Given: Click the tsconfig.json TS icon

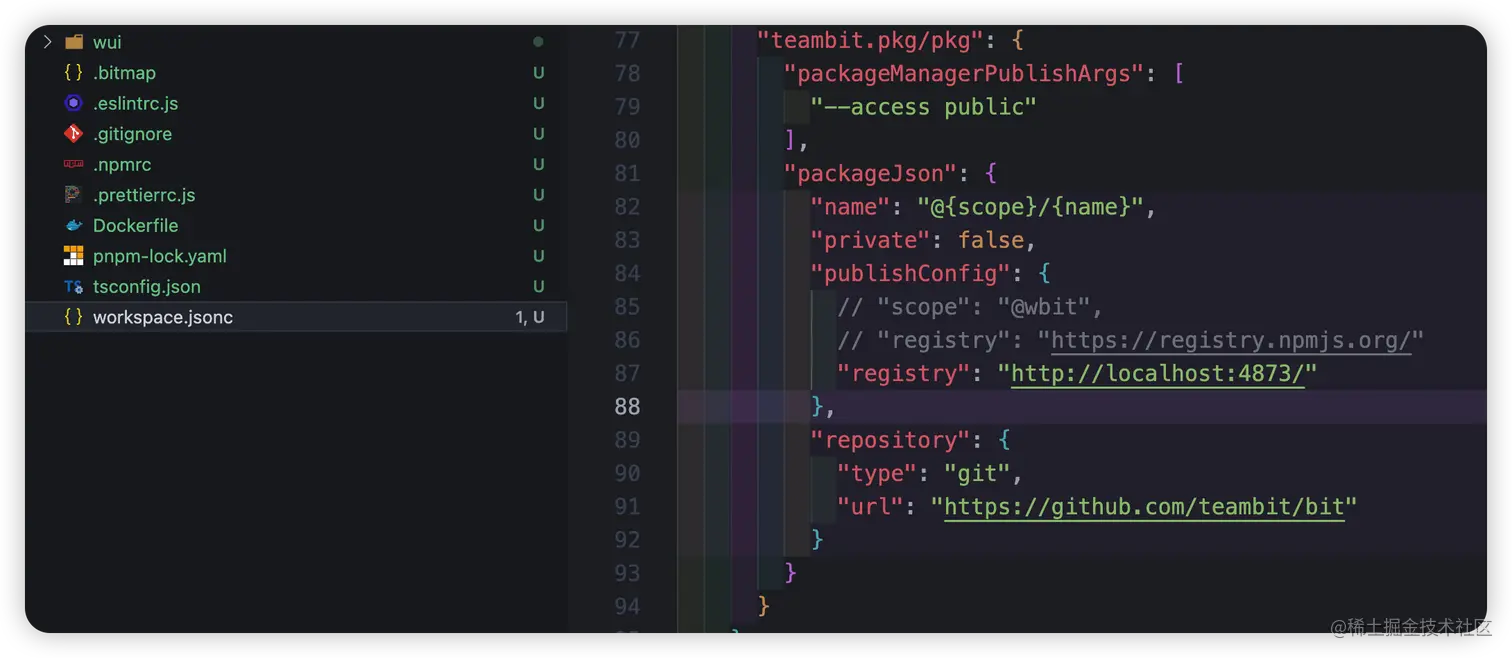Looking at the screenshot, I should [73, 287].
